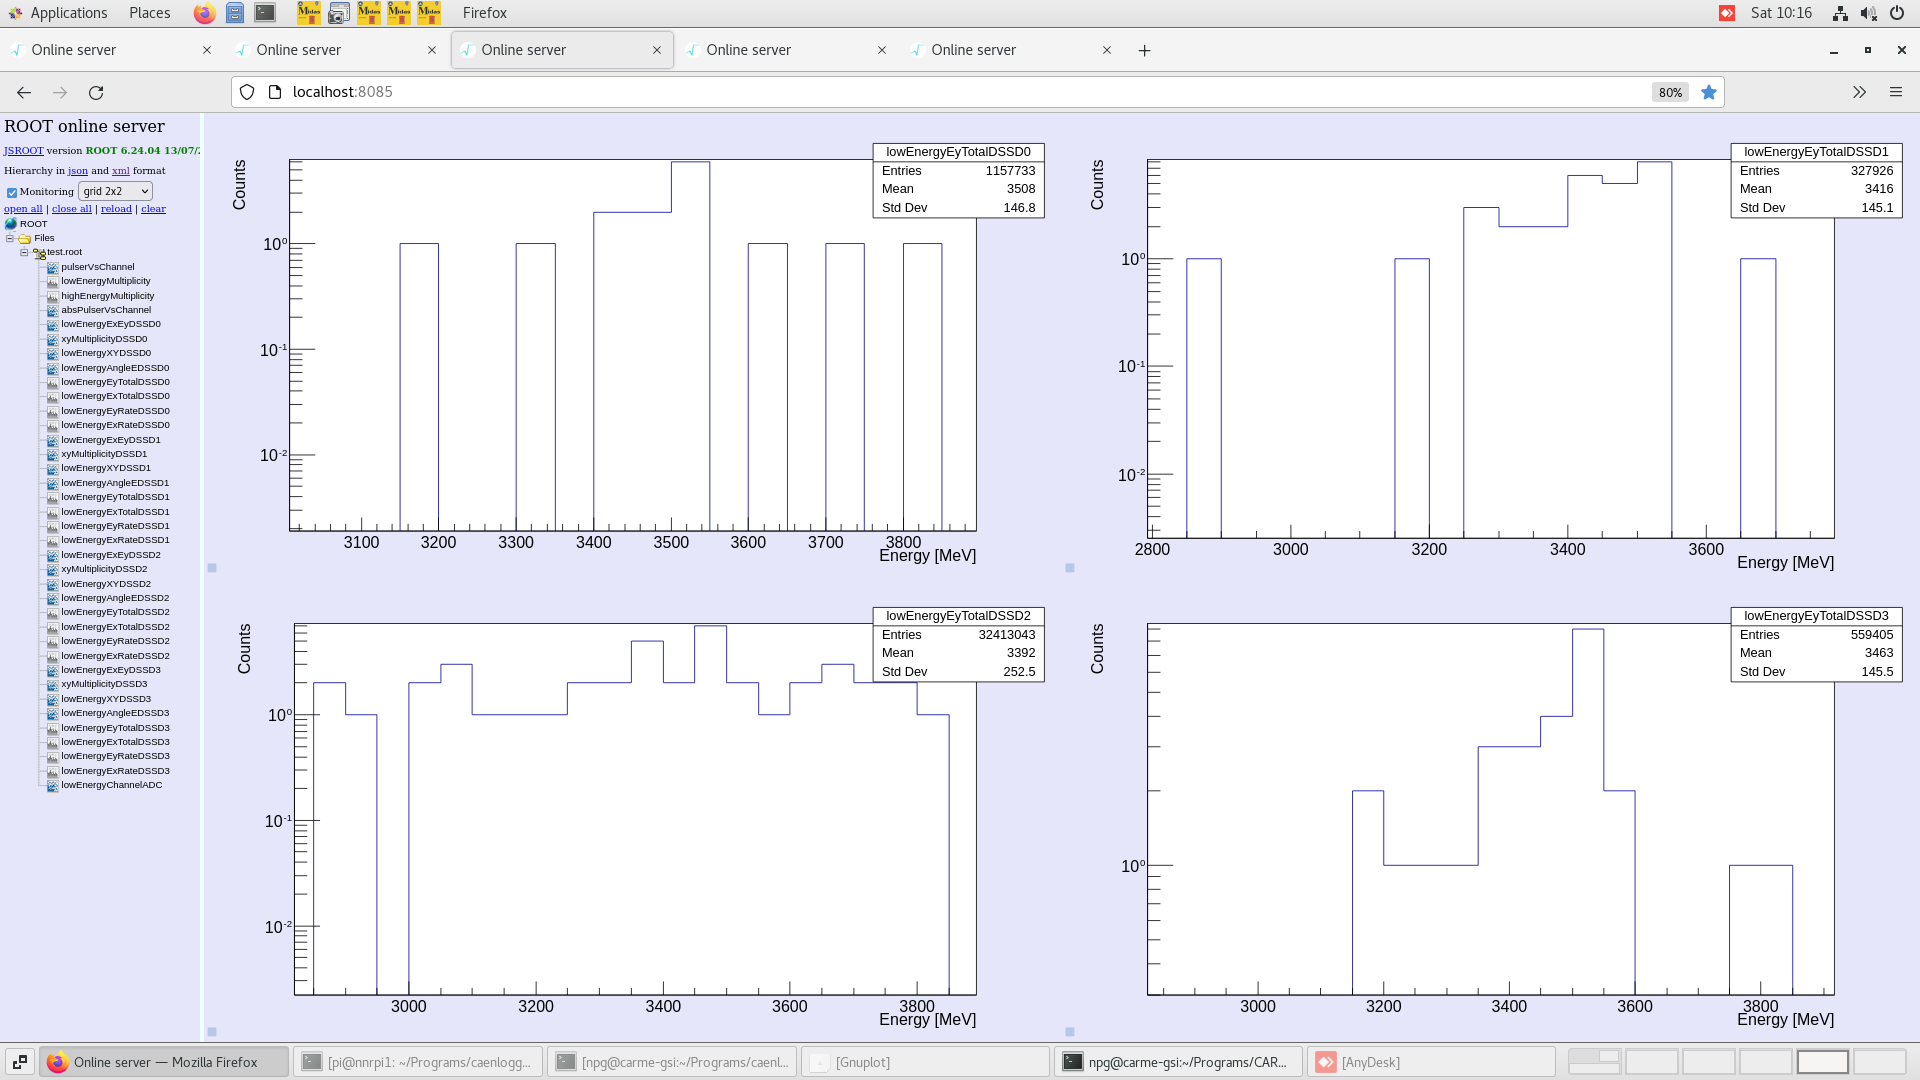The image size is (1920, 1080).
Task: Select the lowEnergyEyTotalDSSD2 tree item
Action: point(115,612)
